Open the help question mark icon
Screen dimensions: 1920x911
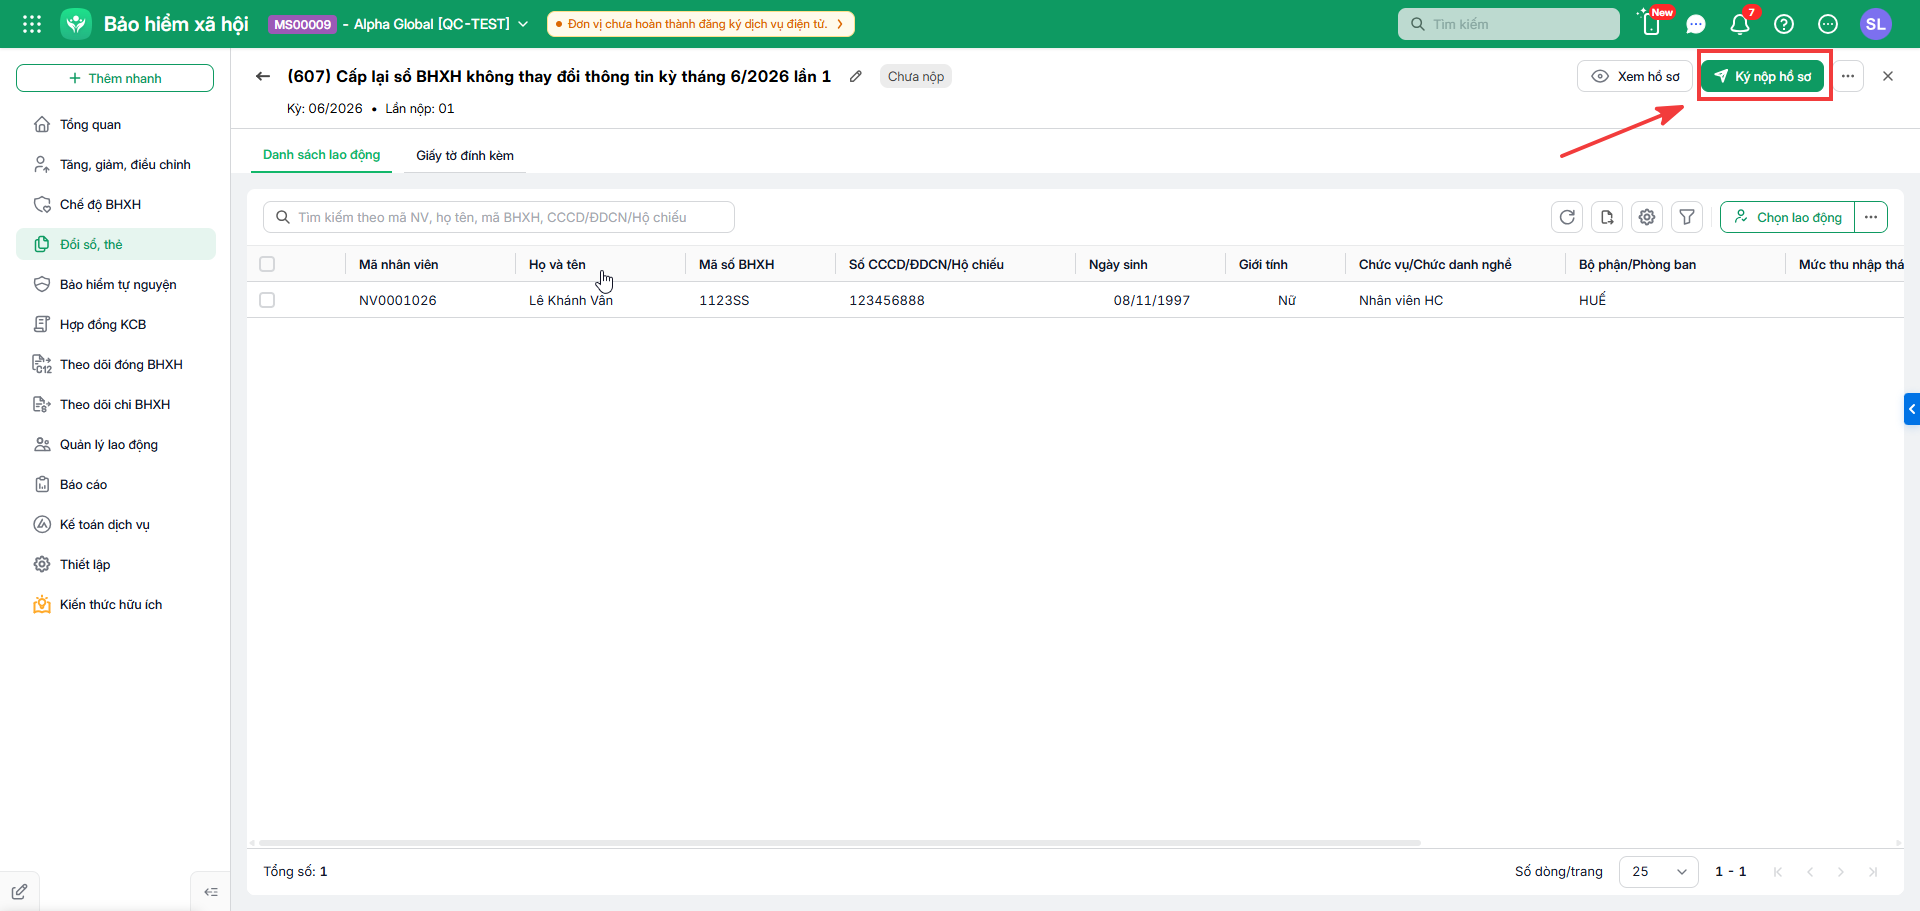(1784, 24)
